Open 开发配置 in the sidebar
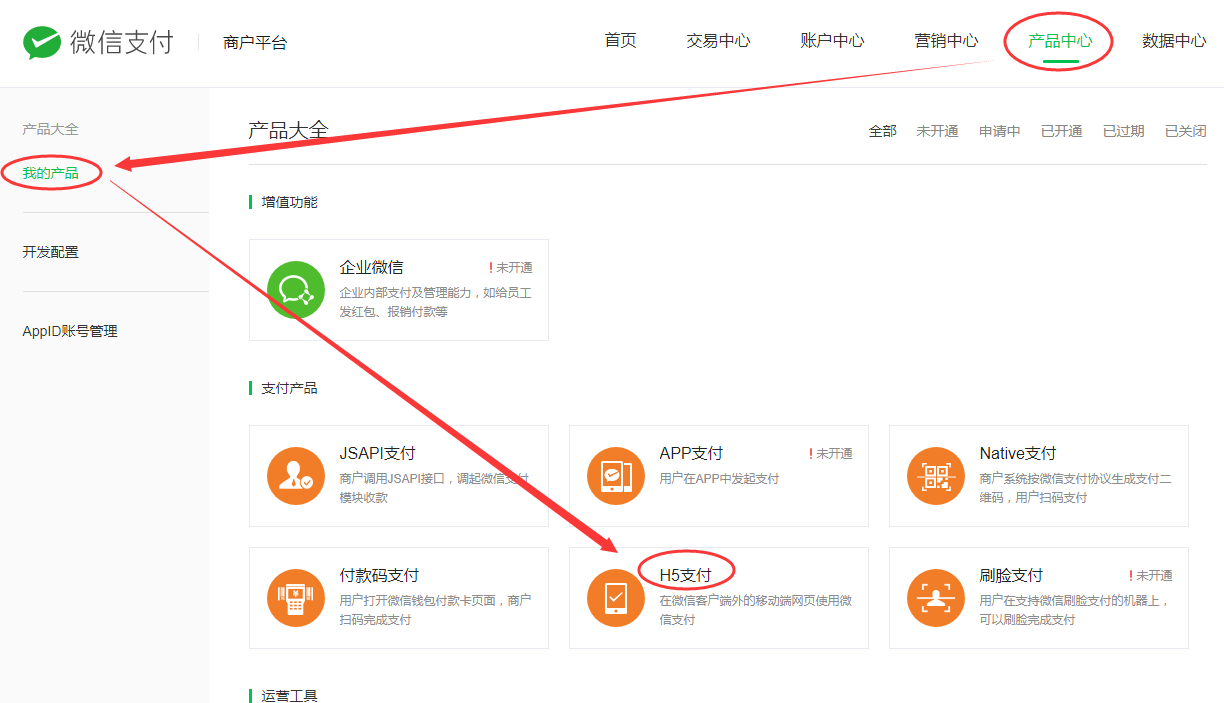 [50, 252]
